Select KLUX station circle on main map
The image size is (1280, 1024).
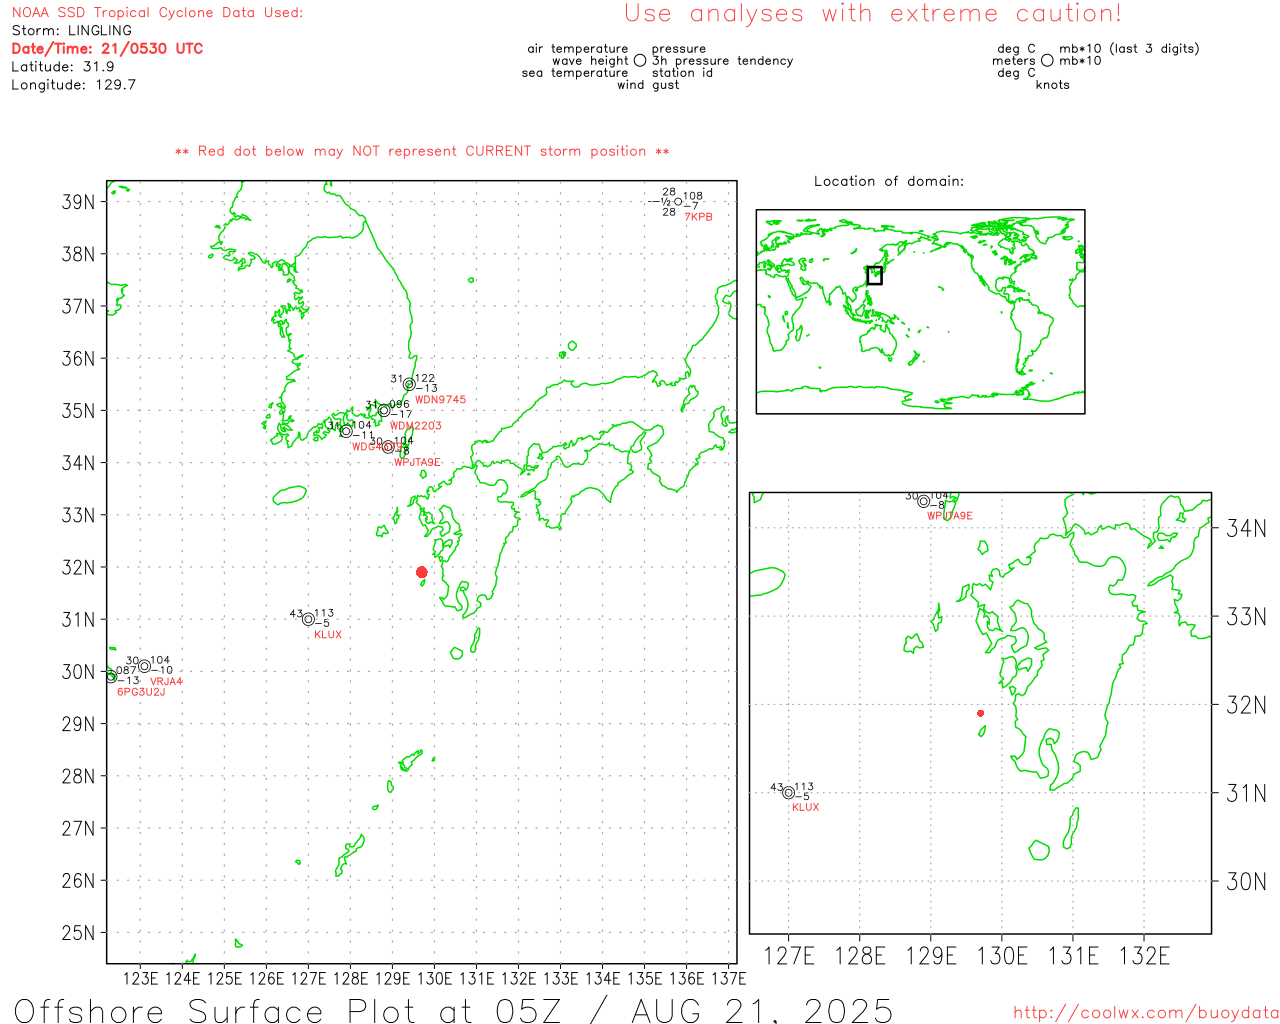(x=308, y=620)
